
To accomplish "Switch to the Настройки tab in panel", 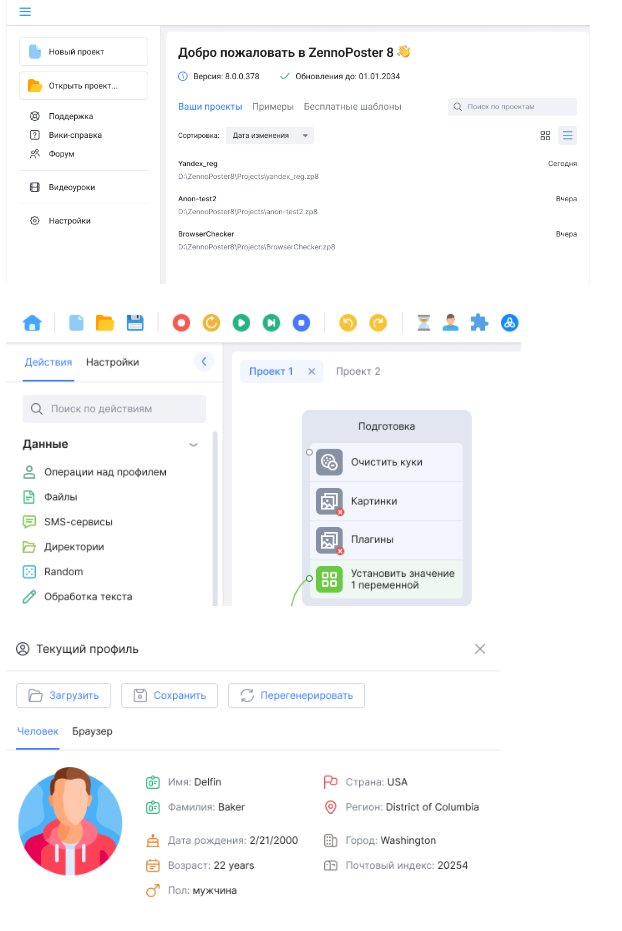I will coord(113,362).
